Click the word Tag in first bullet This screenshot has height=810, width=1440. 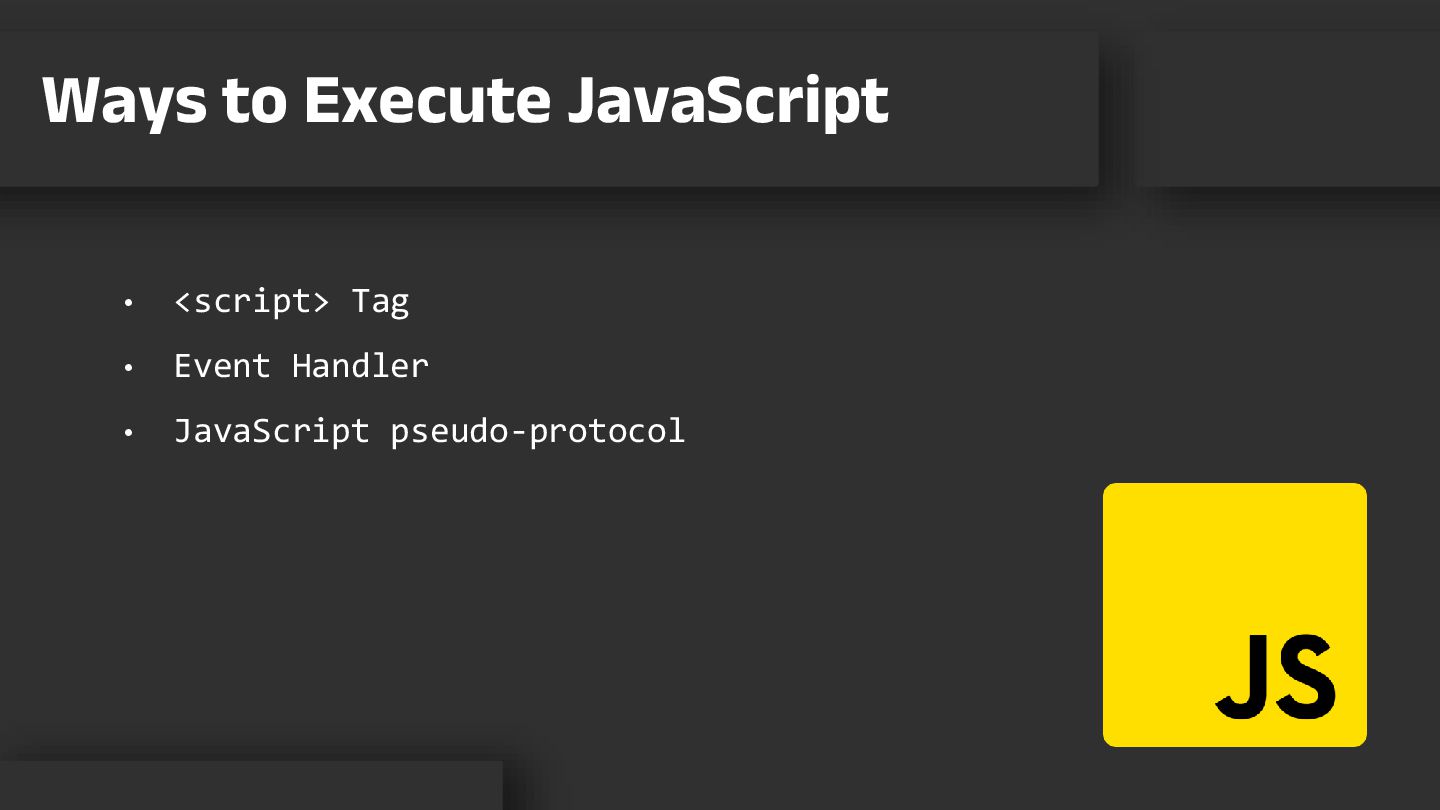pos(380,302)
